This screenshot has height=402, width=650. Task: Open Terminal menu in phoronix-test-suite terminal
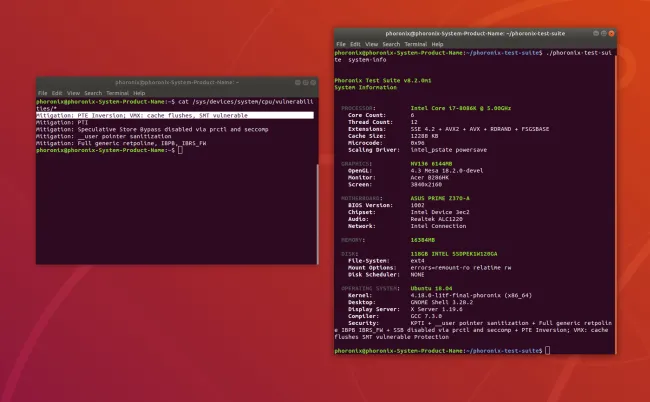[x=416, y=44]
